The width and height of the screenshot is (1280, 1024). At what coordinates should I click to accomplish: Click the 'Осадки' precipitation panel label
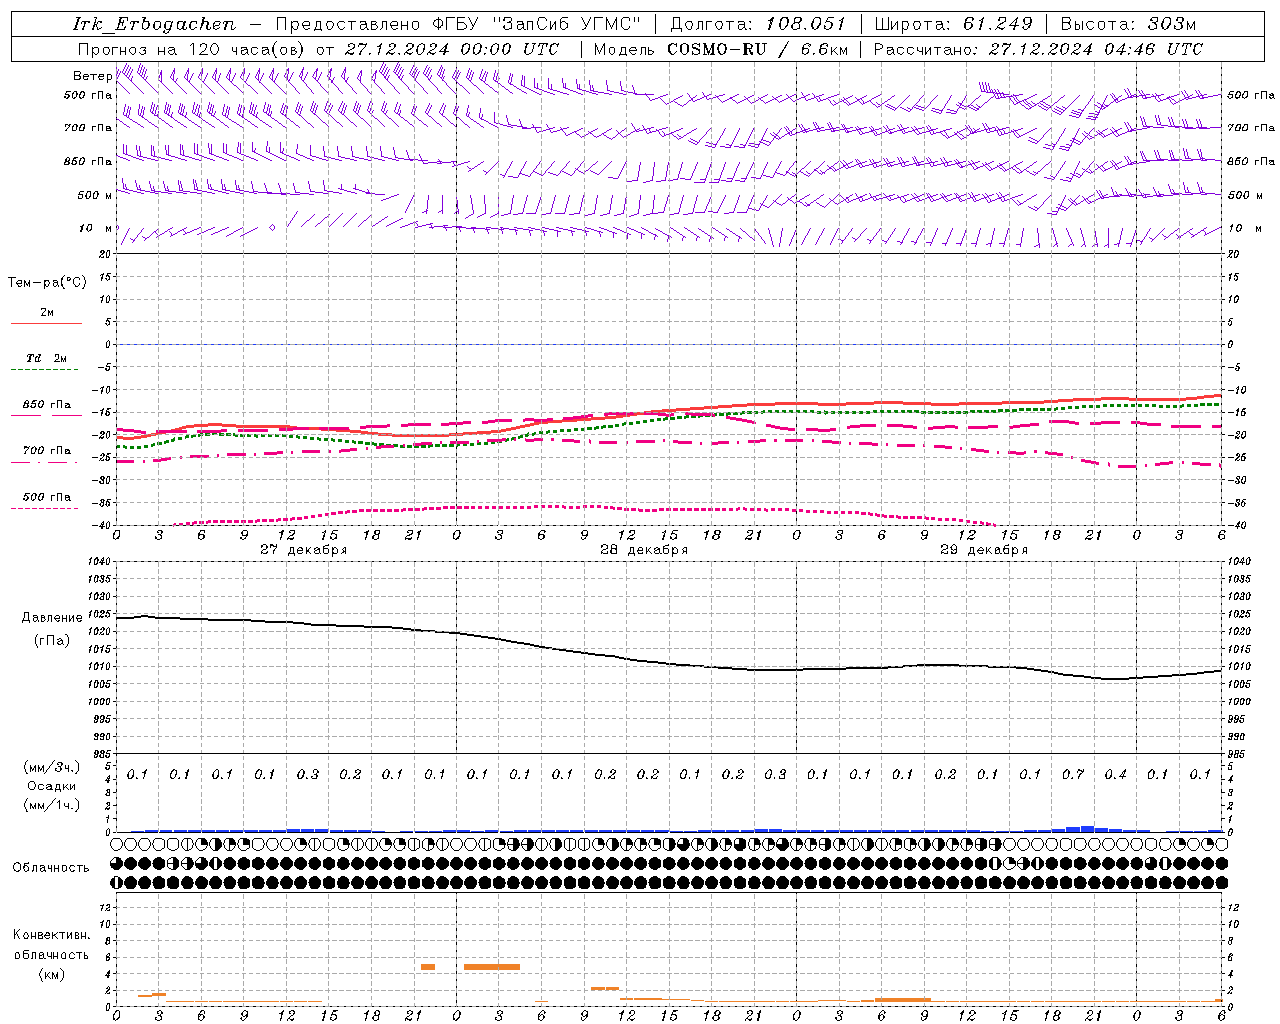[x=52, y=786]
